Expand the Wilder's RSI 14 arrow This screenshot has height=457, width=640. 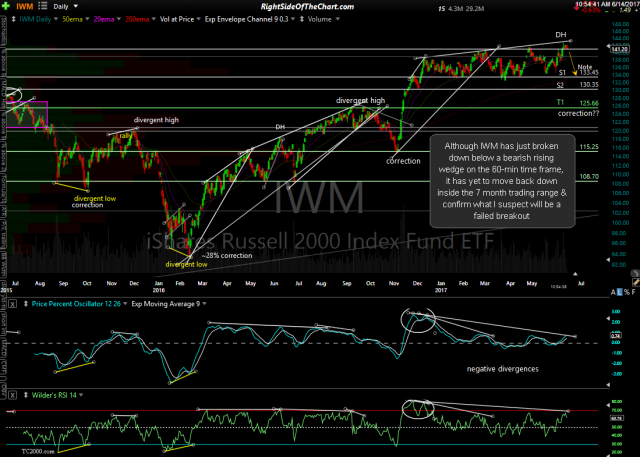81,395
